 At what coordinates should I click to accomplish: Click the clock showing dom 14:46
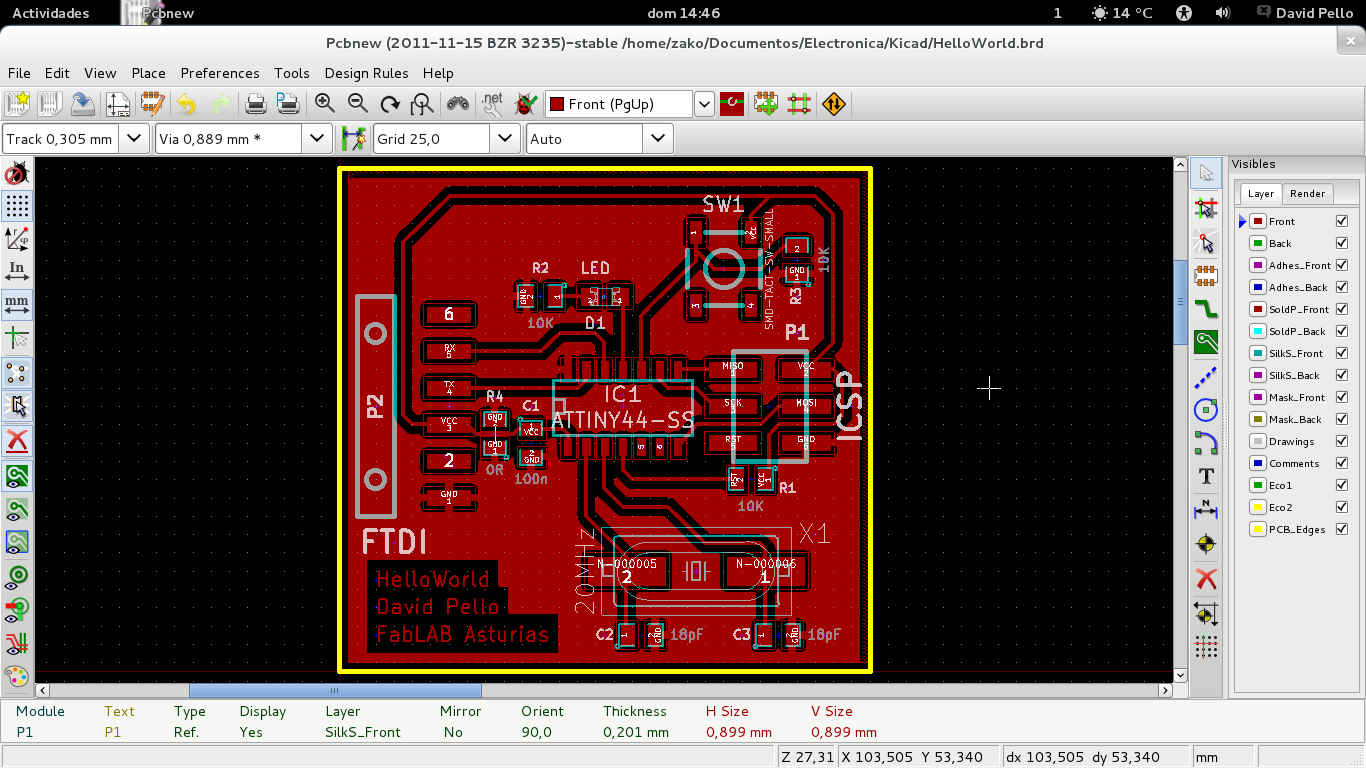(x=683, y=13)
